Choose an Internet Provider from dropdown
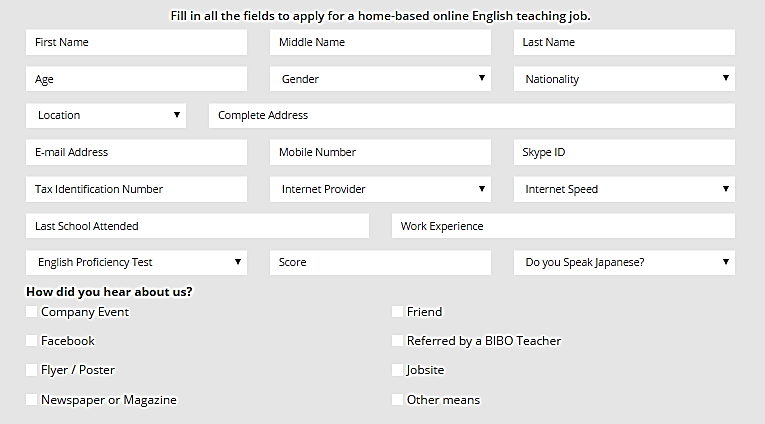Image resolution: width=765 pixels, height=424 pixels. [380, 189]
